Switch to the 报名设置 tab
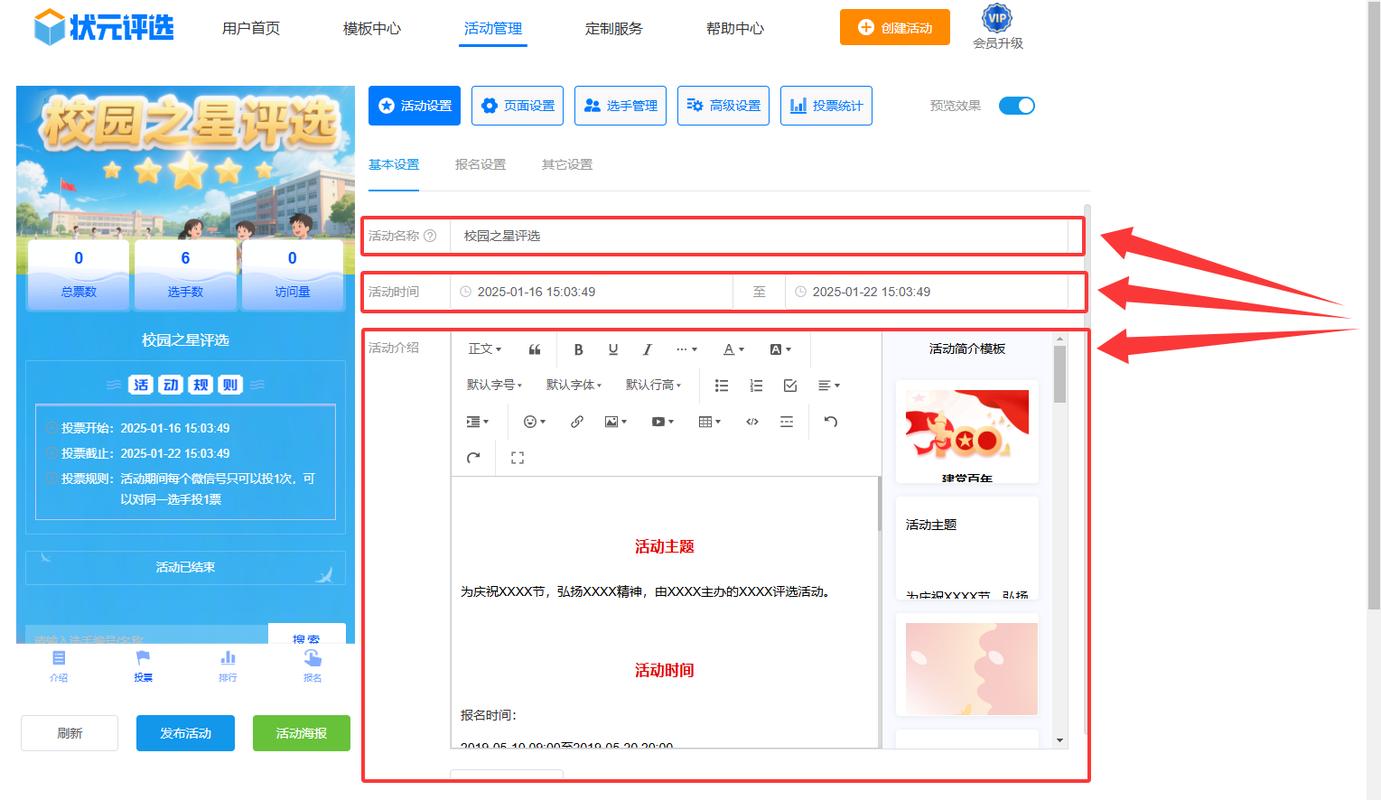The image size is (1381, 800). [x=480, y=165]
